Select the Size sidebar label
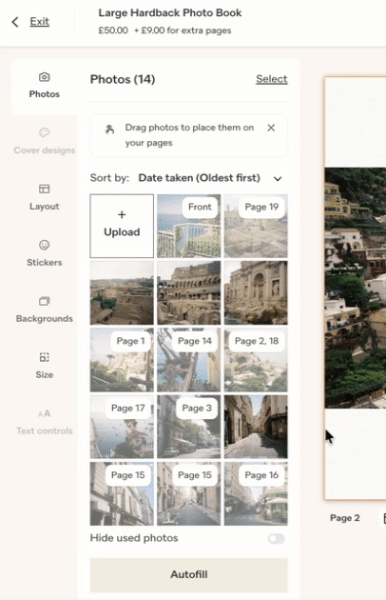Image resolution: width=386 pixels, height=600 pixels. click(44, 375)
